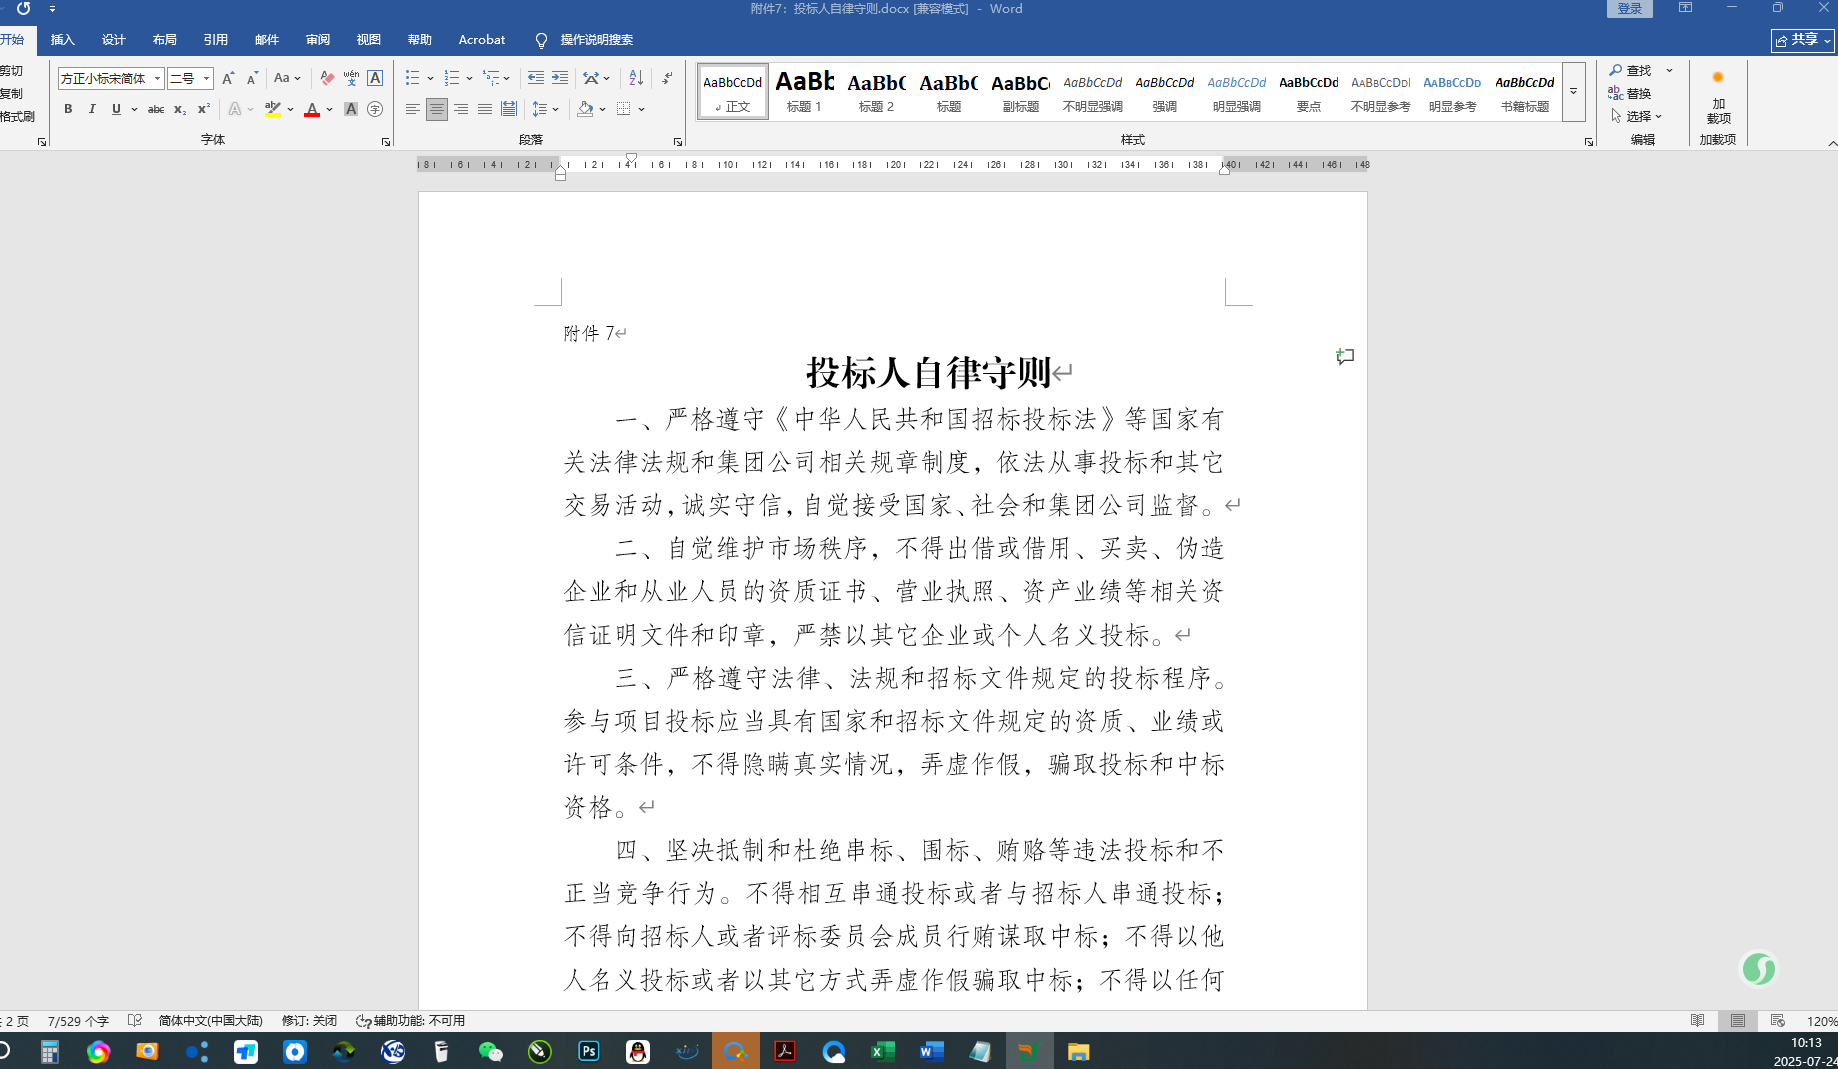Toggle bold formatting
The width and height of the screenshot is (1838, 1069).
[x=68, y=109]
